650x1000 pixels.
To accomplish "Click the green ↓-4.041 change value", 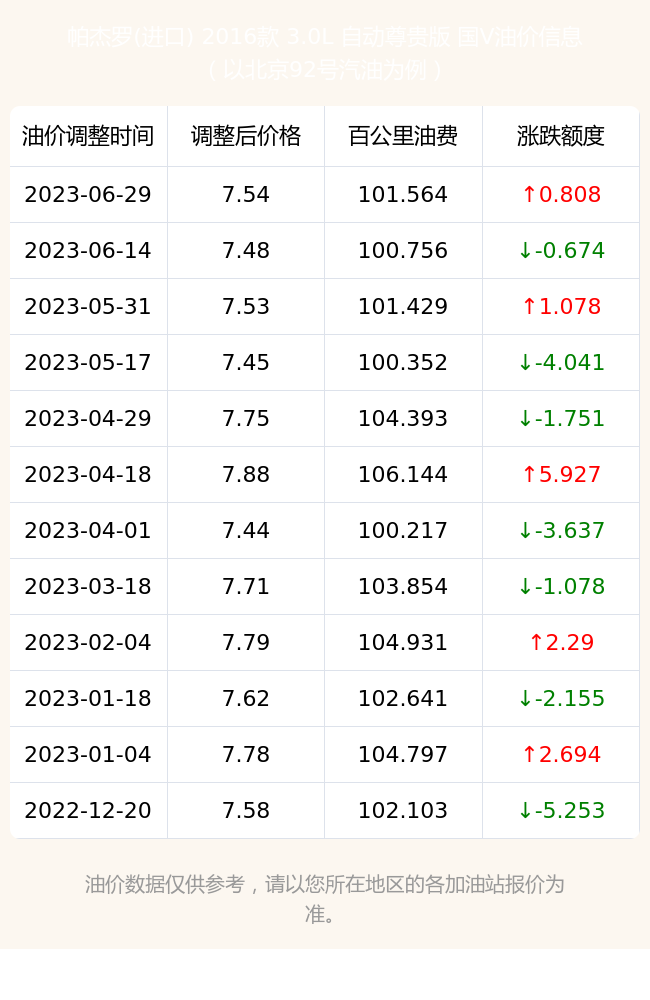I will tap(561, 363).
